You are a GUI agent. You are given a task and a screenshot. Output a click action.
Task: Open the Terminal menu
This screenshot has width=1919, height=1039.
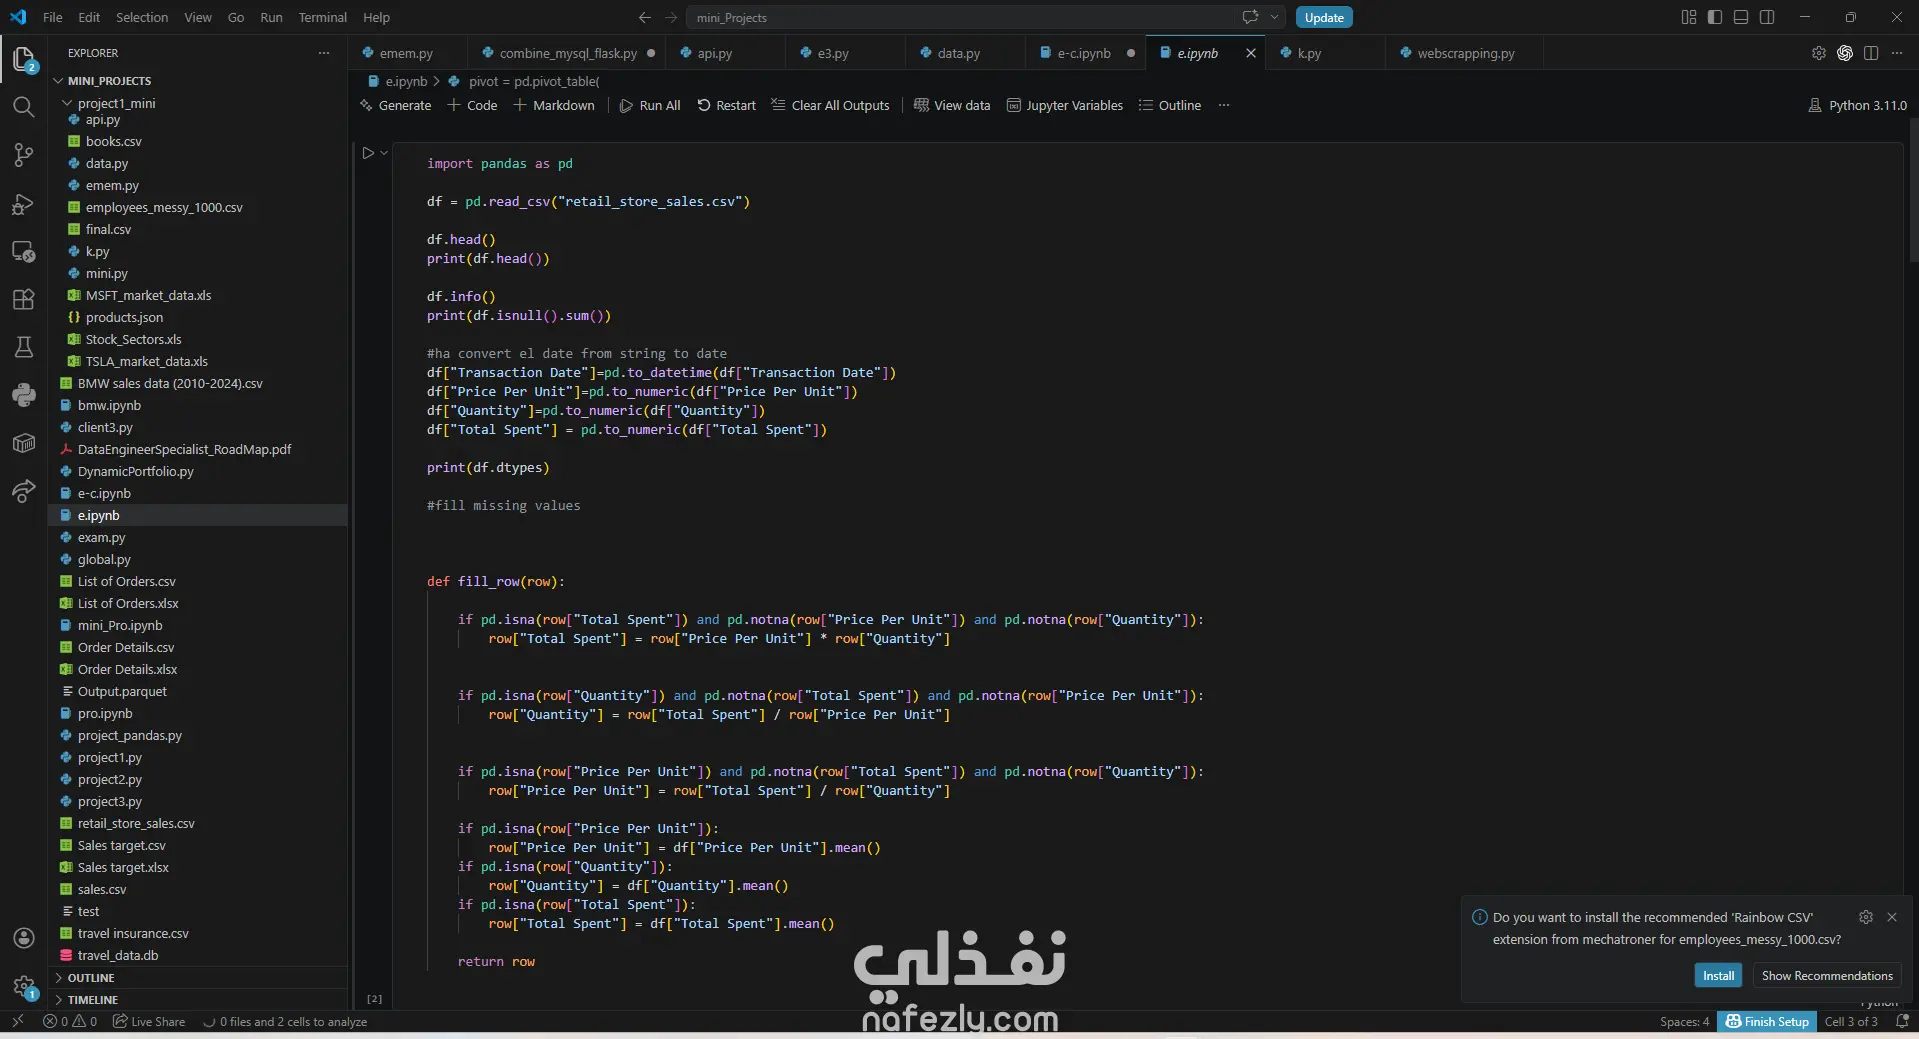(x=323, y=17)
